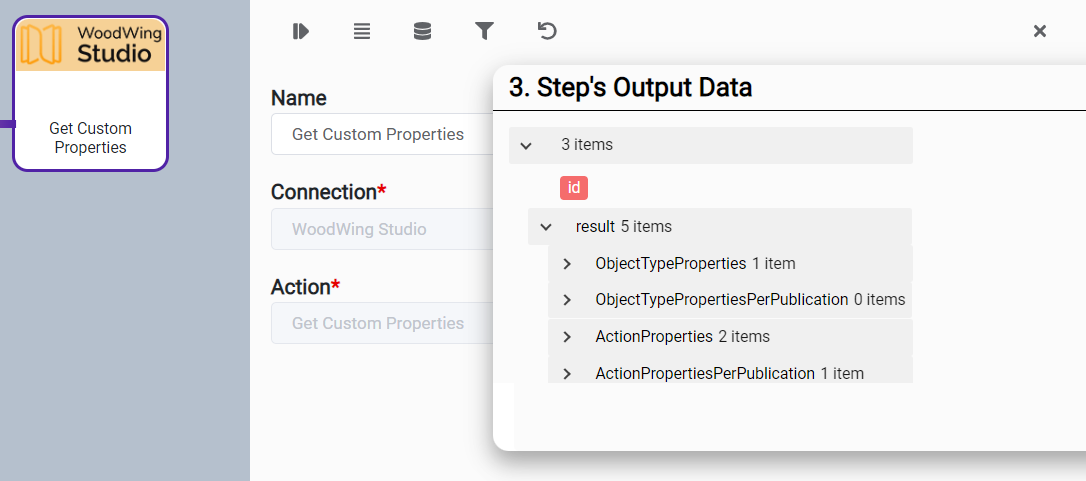Image resolution: width=1086 pixels, height=481 pixels.
Task: Open the filter funnel icon
Action: (484, 31)
